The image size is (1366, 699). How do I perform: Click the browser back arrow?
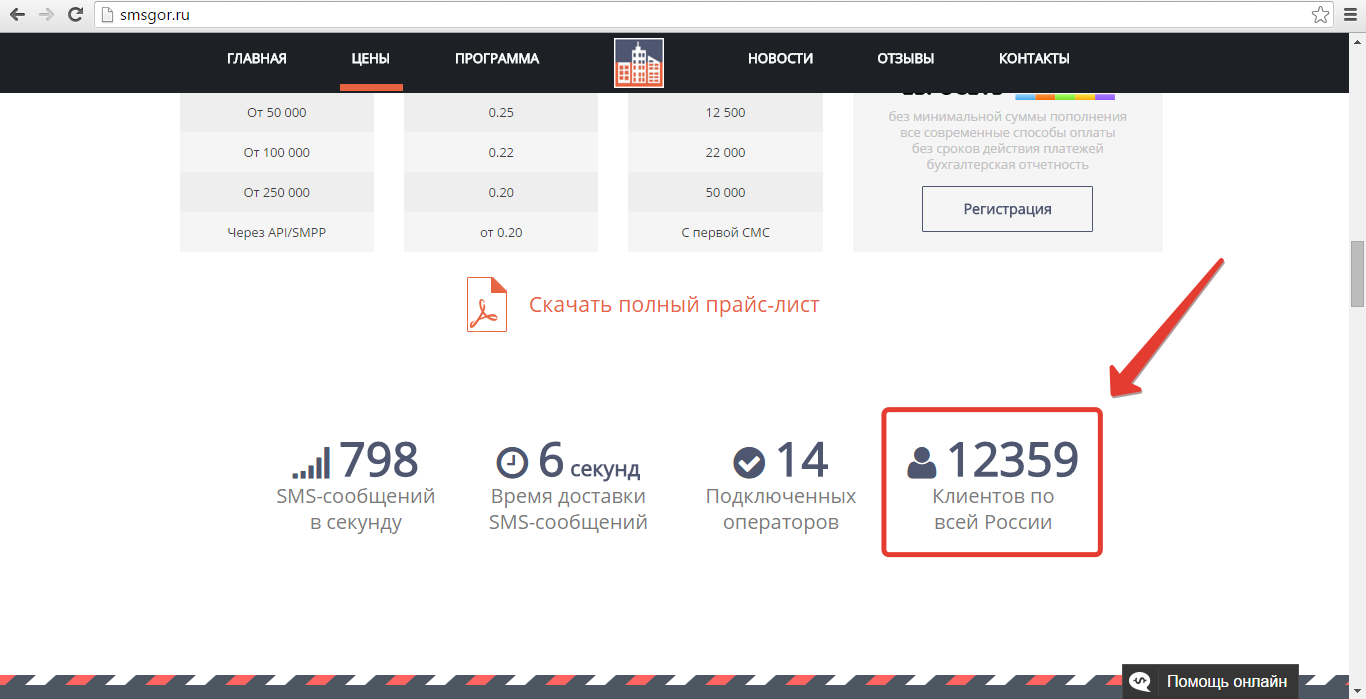click(x=18, y=15)
